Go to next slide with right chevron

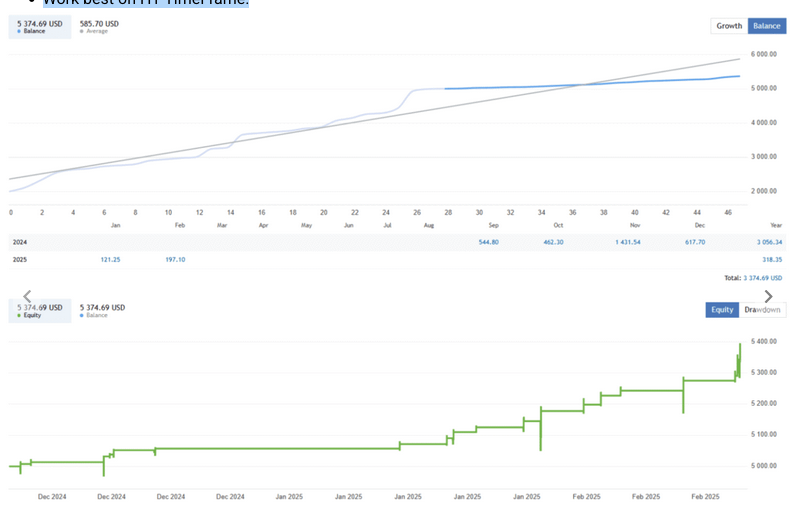click(x=768, y=296)
